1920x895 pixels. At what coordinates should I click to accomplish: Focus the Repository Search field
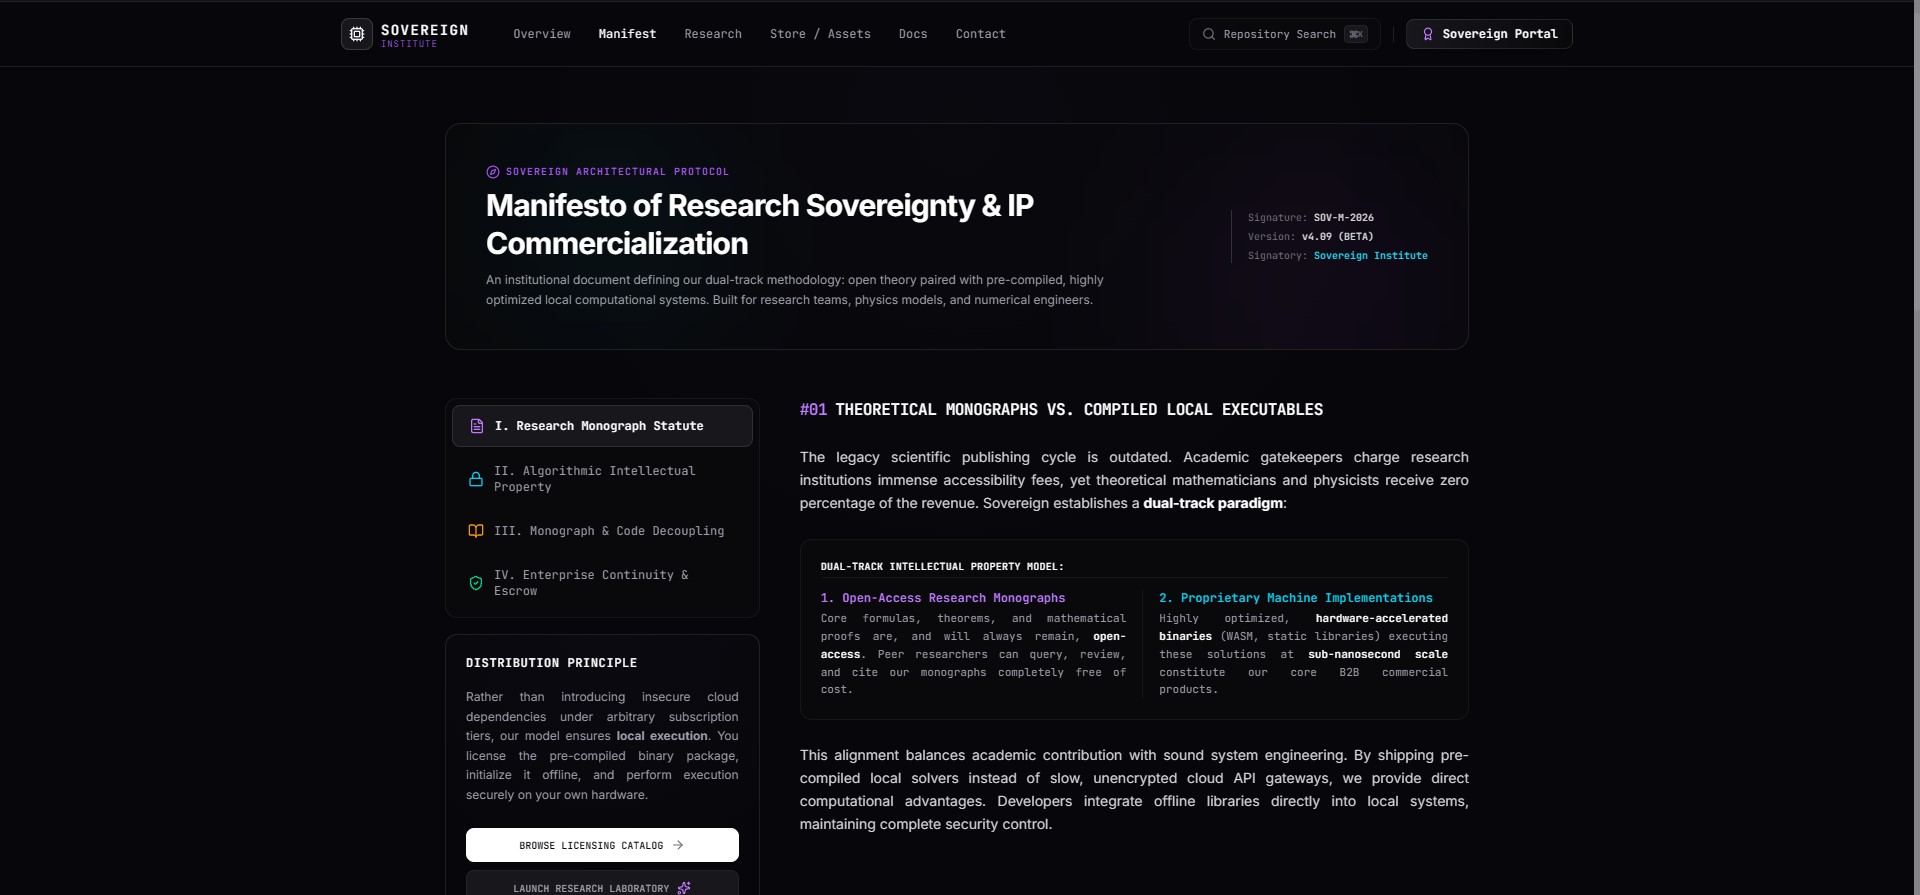[1285, 34]
